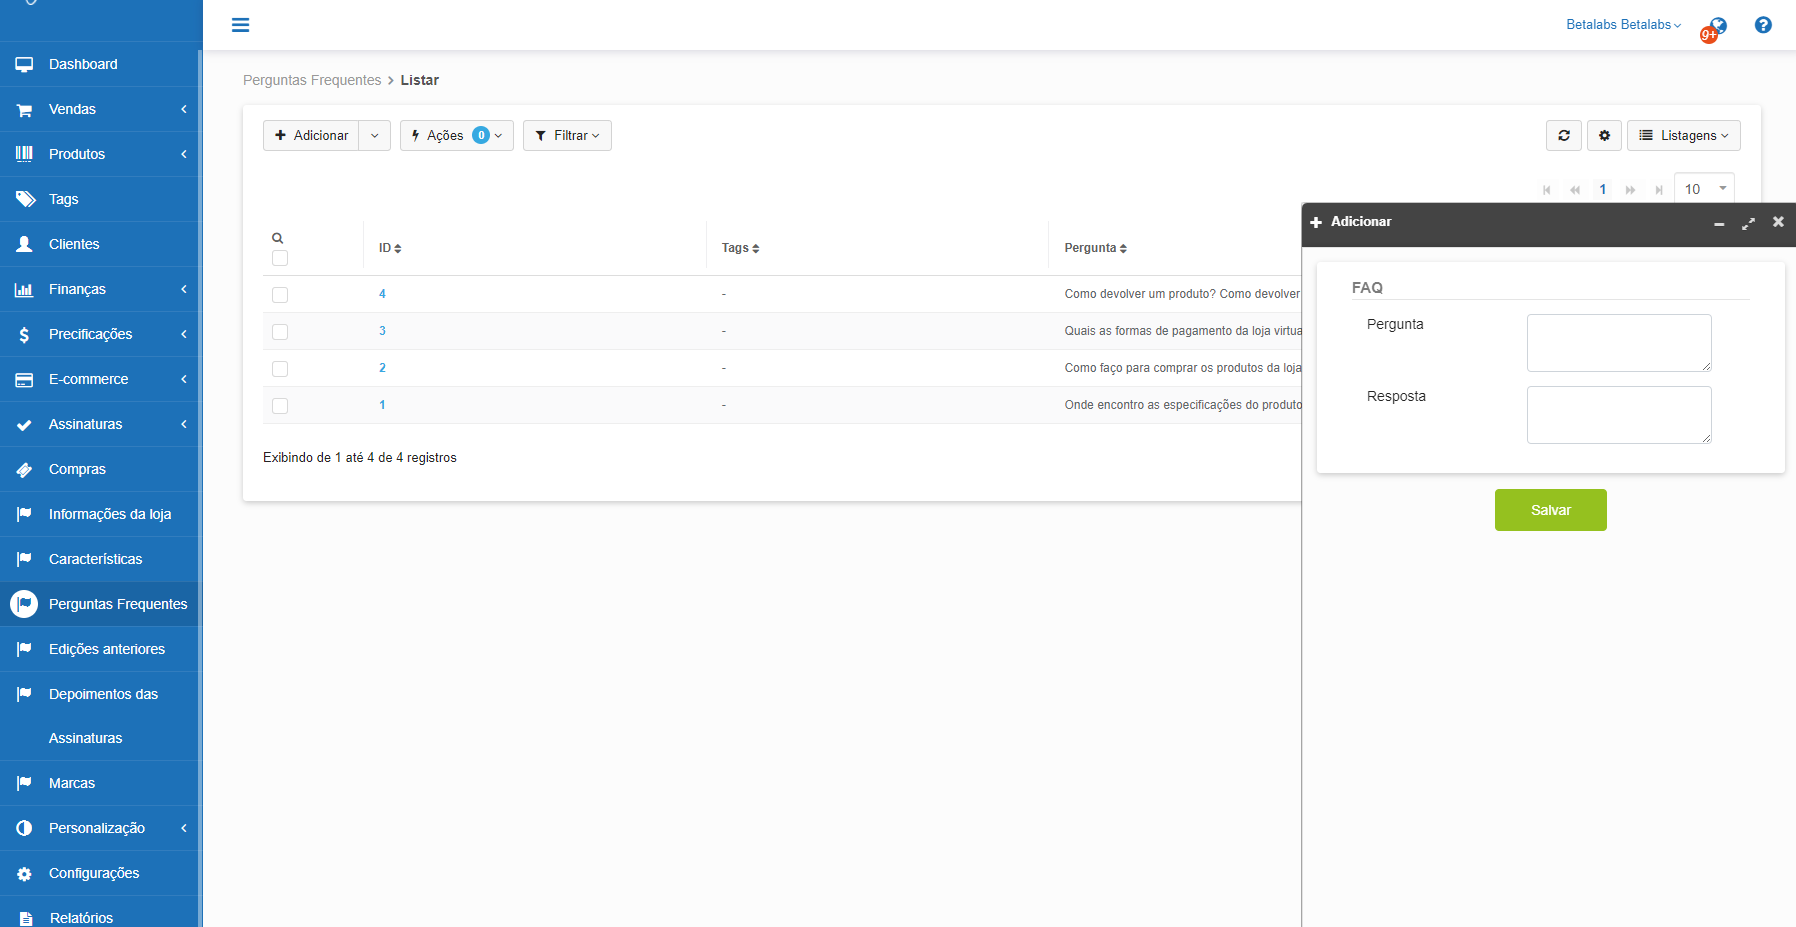Click the refresh list icon
Viewport: 1796px width, 927px height.
[x=1563, y=136]
